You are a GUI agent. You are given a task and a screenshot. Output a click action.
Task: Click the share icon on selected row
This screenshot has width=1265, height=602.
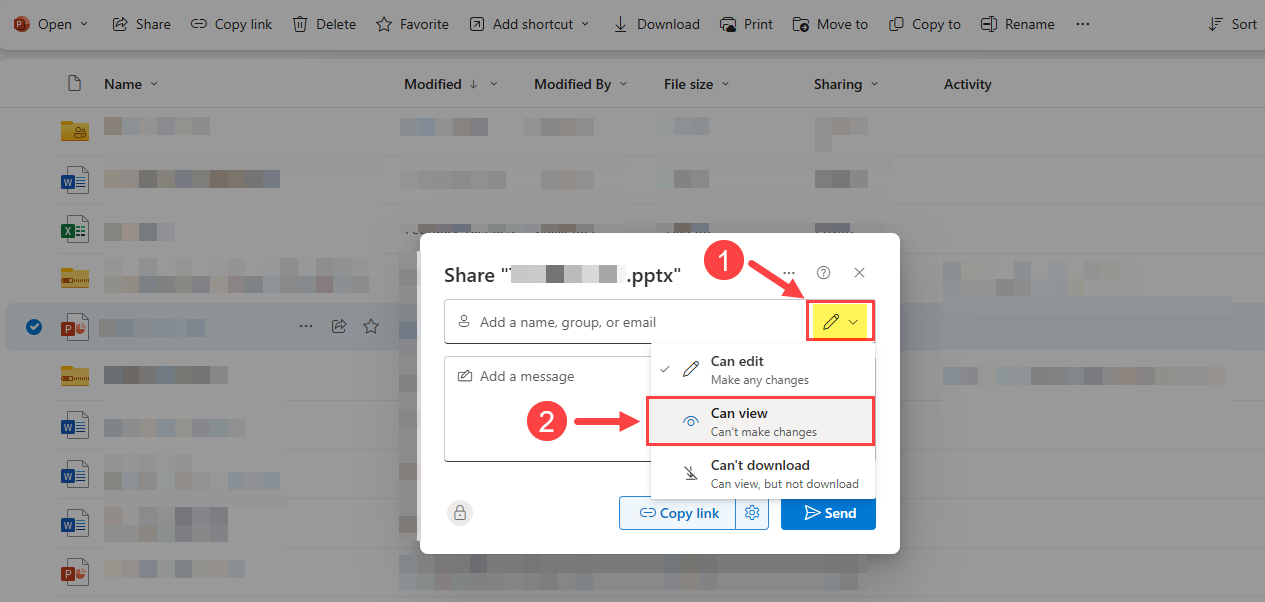pyautogui.click(x=339, y=326)
